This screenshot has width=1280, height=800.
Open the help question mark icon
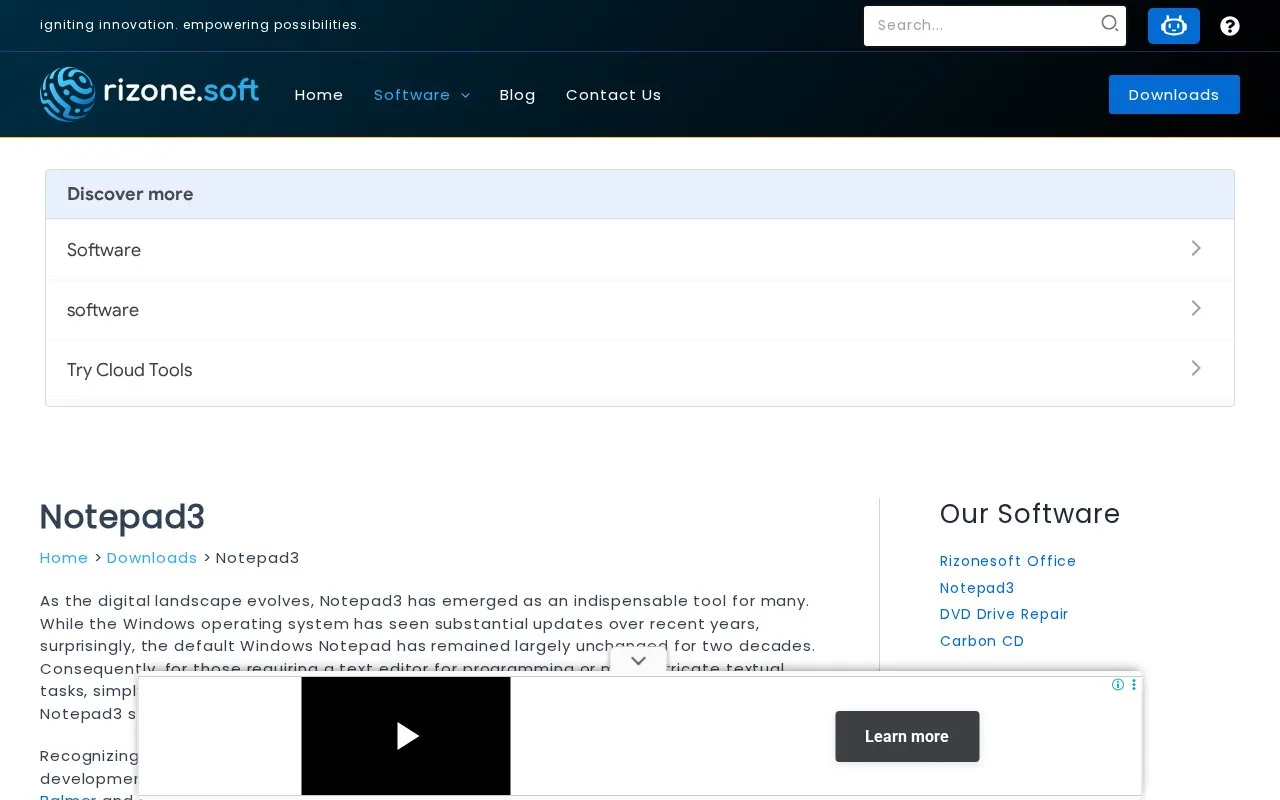1230,26
